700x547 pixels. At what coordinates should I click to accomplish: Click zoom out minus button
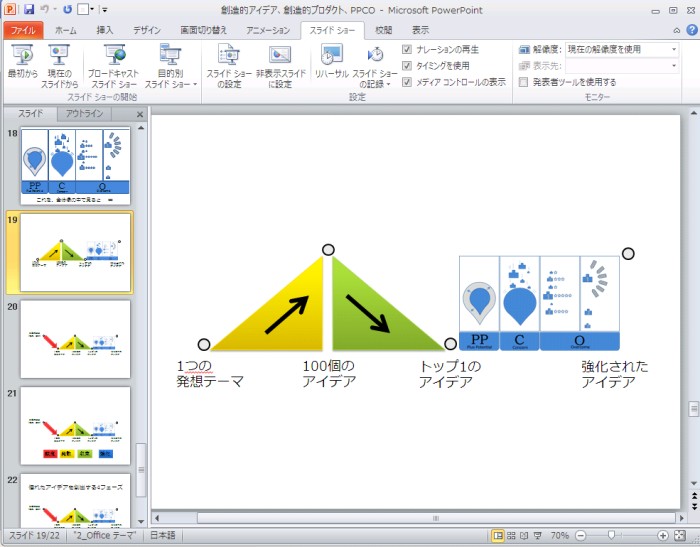[580, 535]
